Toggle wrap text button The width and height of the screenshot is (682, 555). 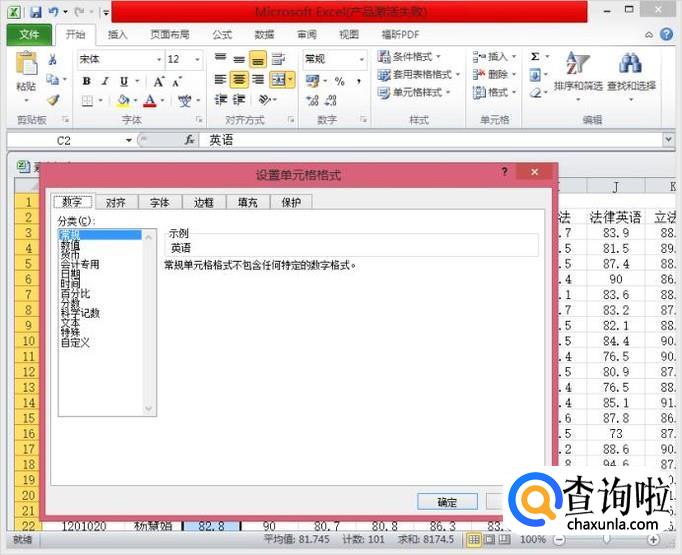pos(278,59)
